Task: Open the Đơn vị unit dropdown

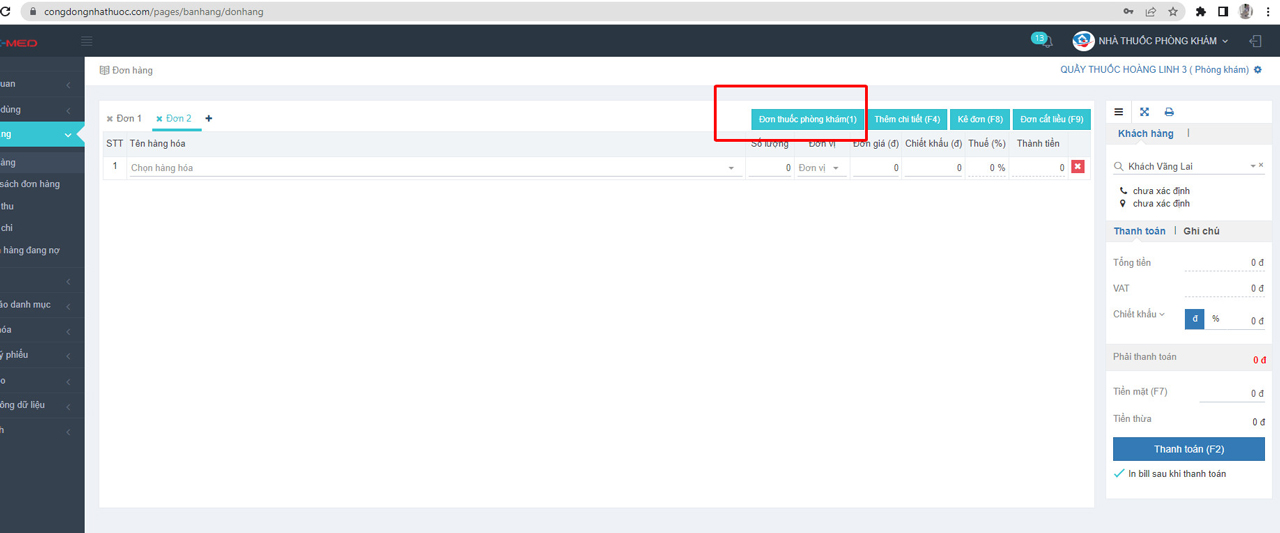Action: [821, 168]
